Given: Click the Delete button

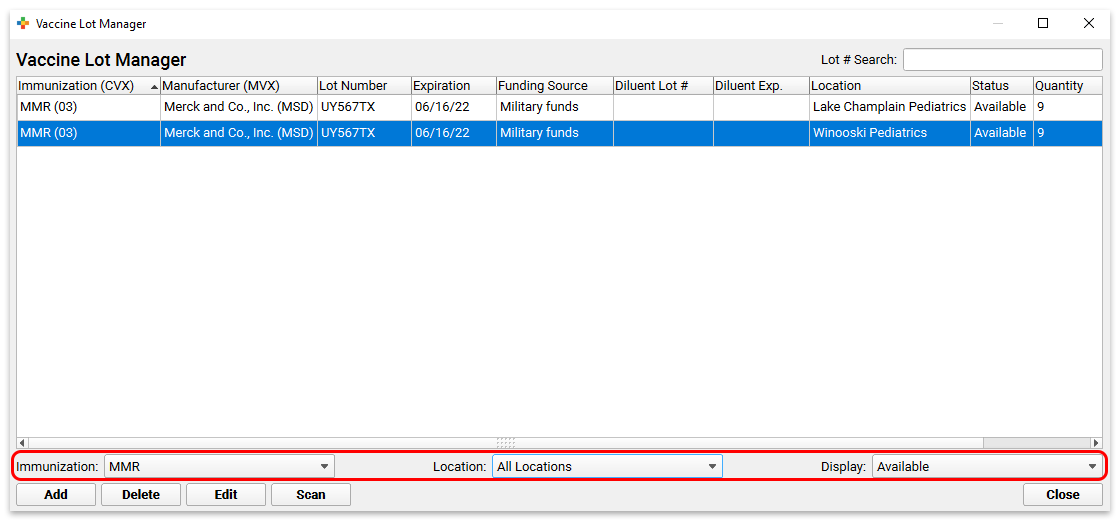Looking at the screenshot, I should (x=141, y=495).
